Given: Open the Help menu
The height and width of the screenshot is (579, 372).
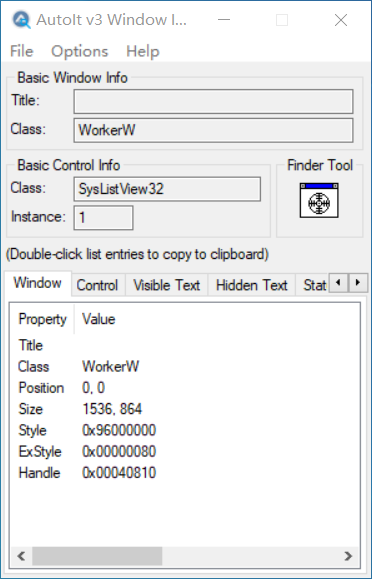Looking at the screenshot, I should [x=143, y=51].
